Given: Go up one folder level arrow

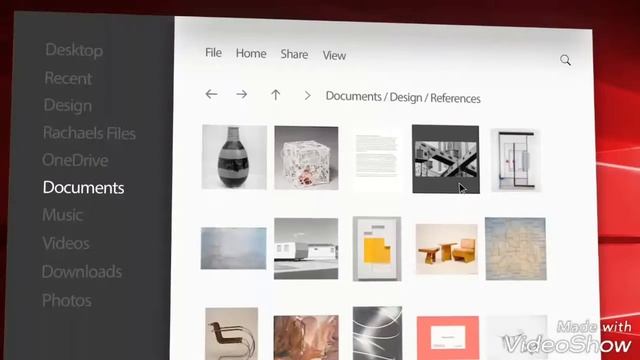Looking at the screenshot, I should tap(276, 95).
